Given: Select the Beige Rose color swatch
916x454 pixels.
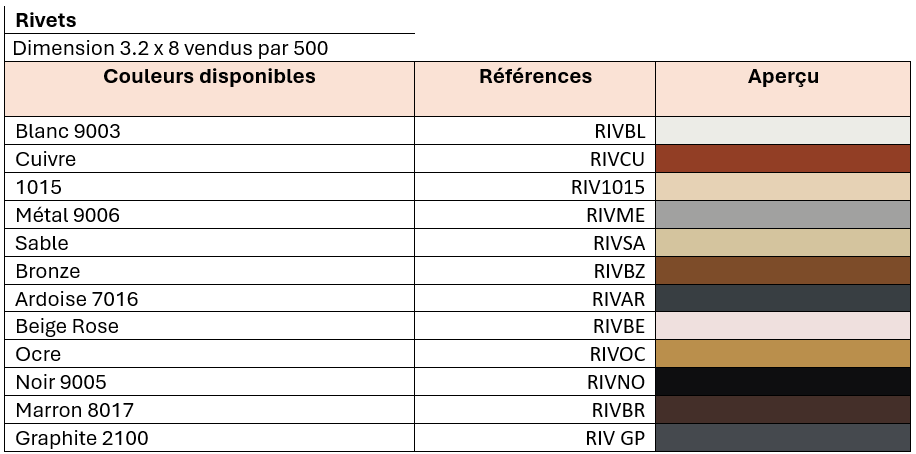Looking at the screenshot, I should coord(783,326).
